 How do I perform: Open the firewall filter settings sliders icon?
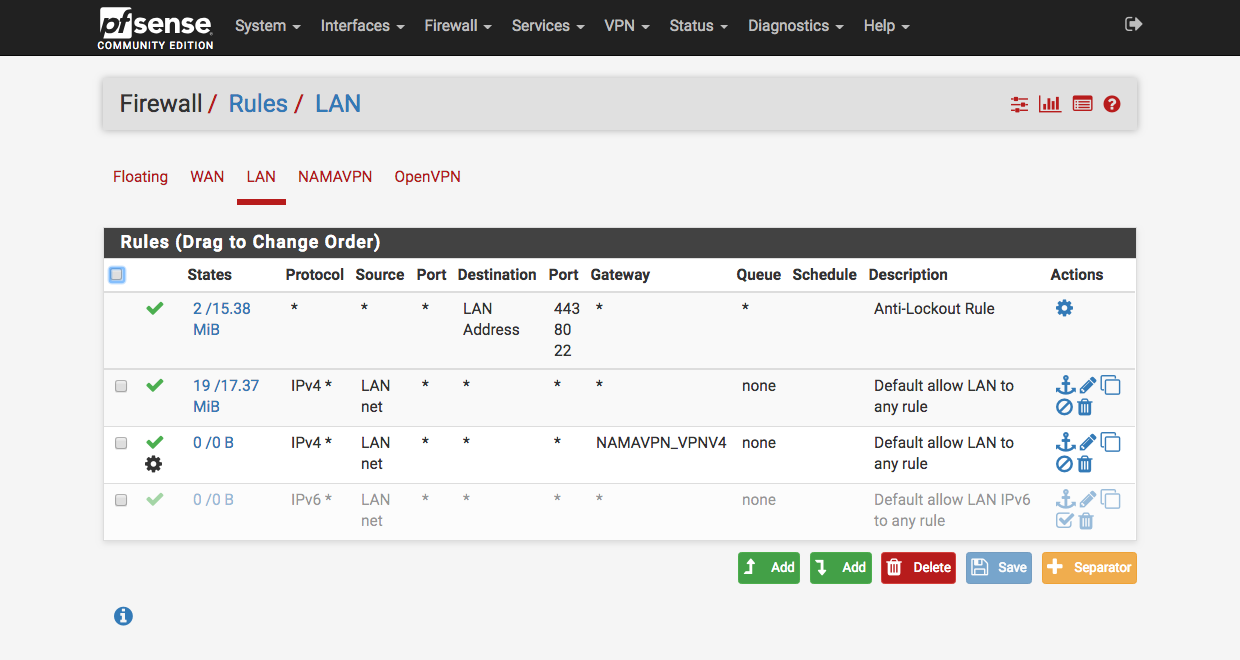click(1019, 104)
